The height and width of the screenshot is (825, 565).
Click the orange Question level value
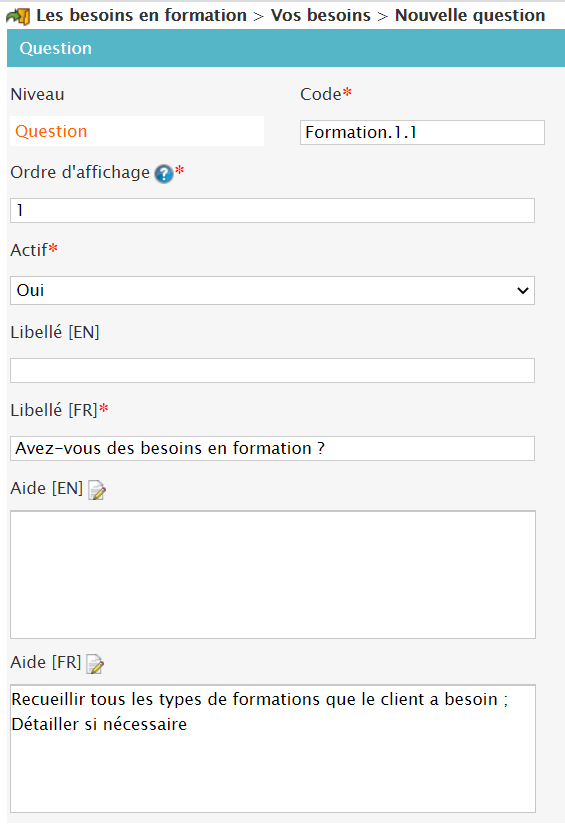tap(51, 132)
